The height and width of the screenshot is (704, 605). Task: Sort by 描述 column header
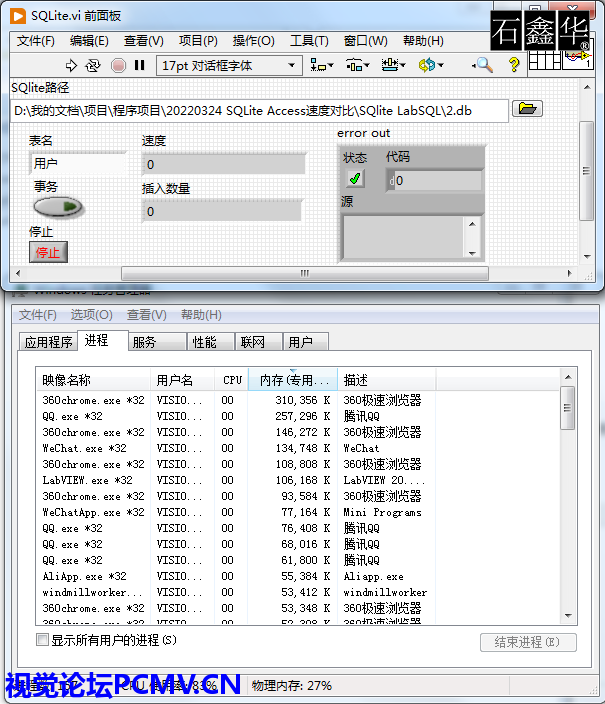tap(386, 380)
